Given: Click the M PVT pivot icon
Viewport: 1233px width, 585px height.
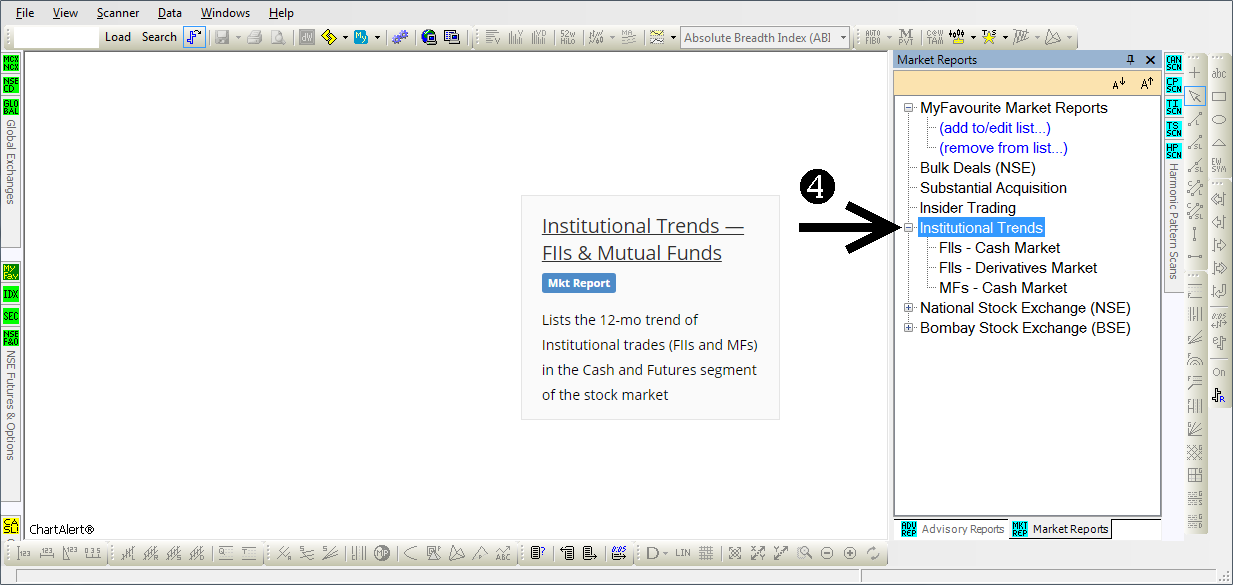Looking at the screenshot, I should coord(907,37).
